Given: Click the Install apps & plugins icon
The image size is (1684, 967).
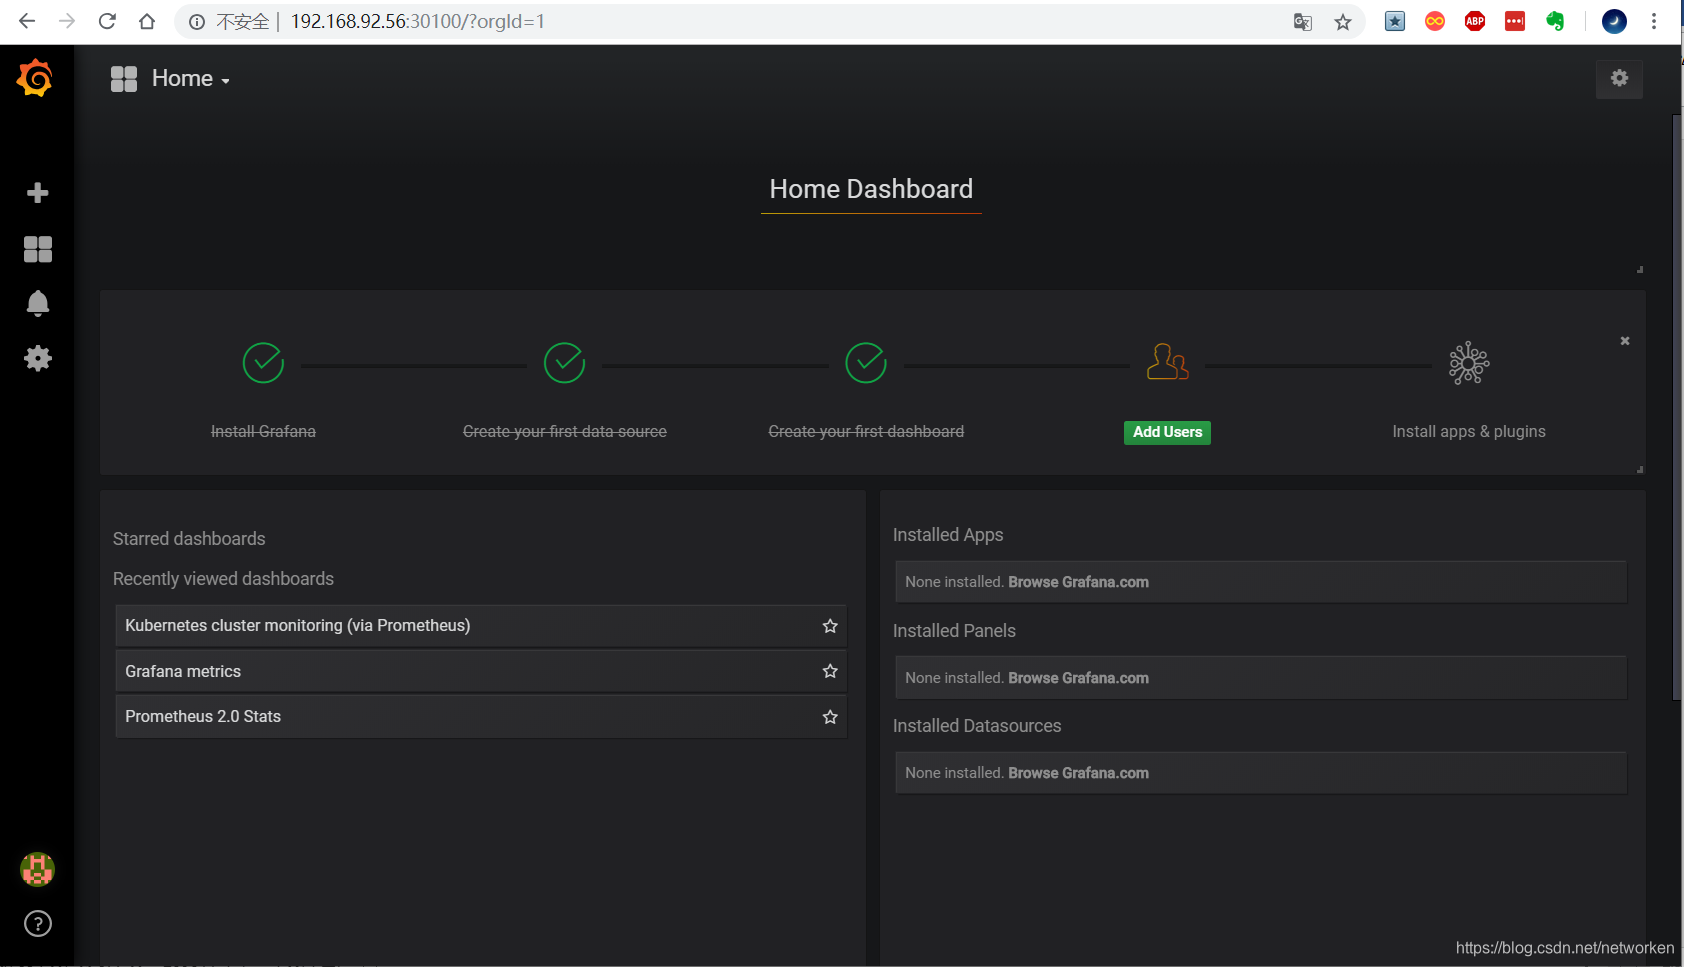Looking at the screenshot, I should [x=1469, y=363].
